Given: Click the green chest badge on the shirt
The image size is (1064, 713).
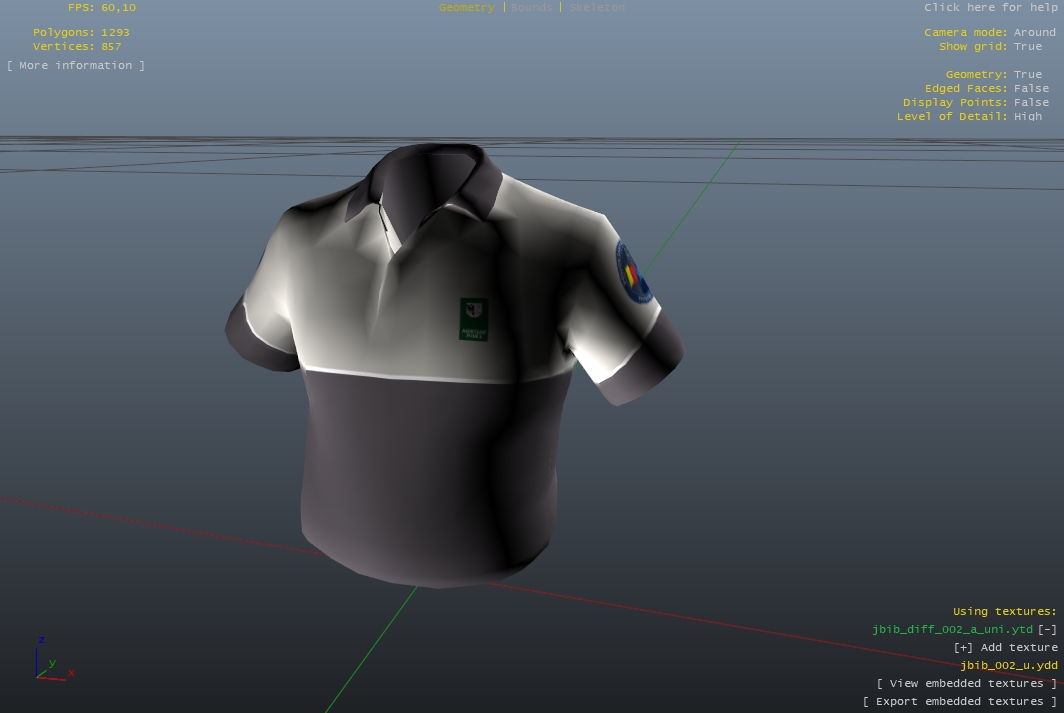Looking at the screenshot, I should click(x=473, y=319).
